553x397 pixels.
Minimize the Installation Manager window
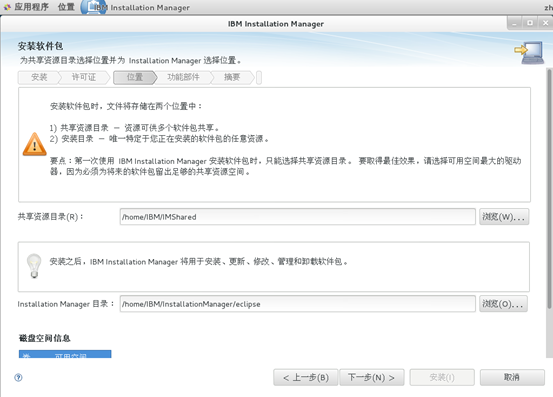515,23
